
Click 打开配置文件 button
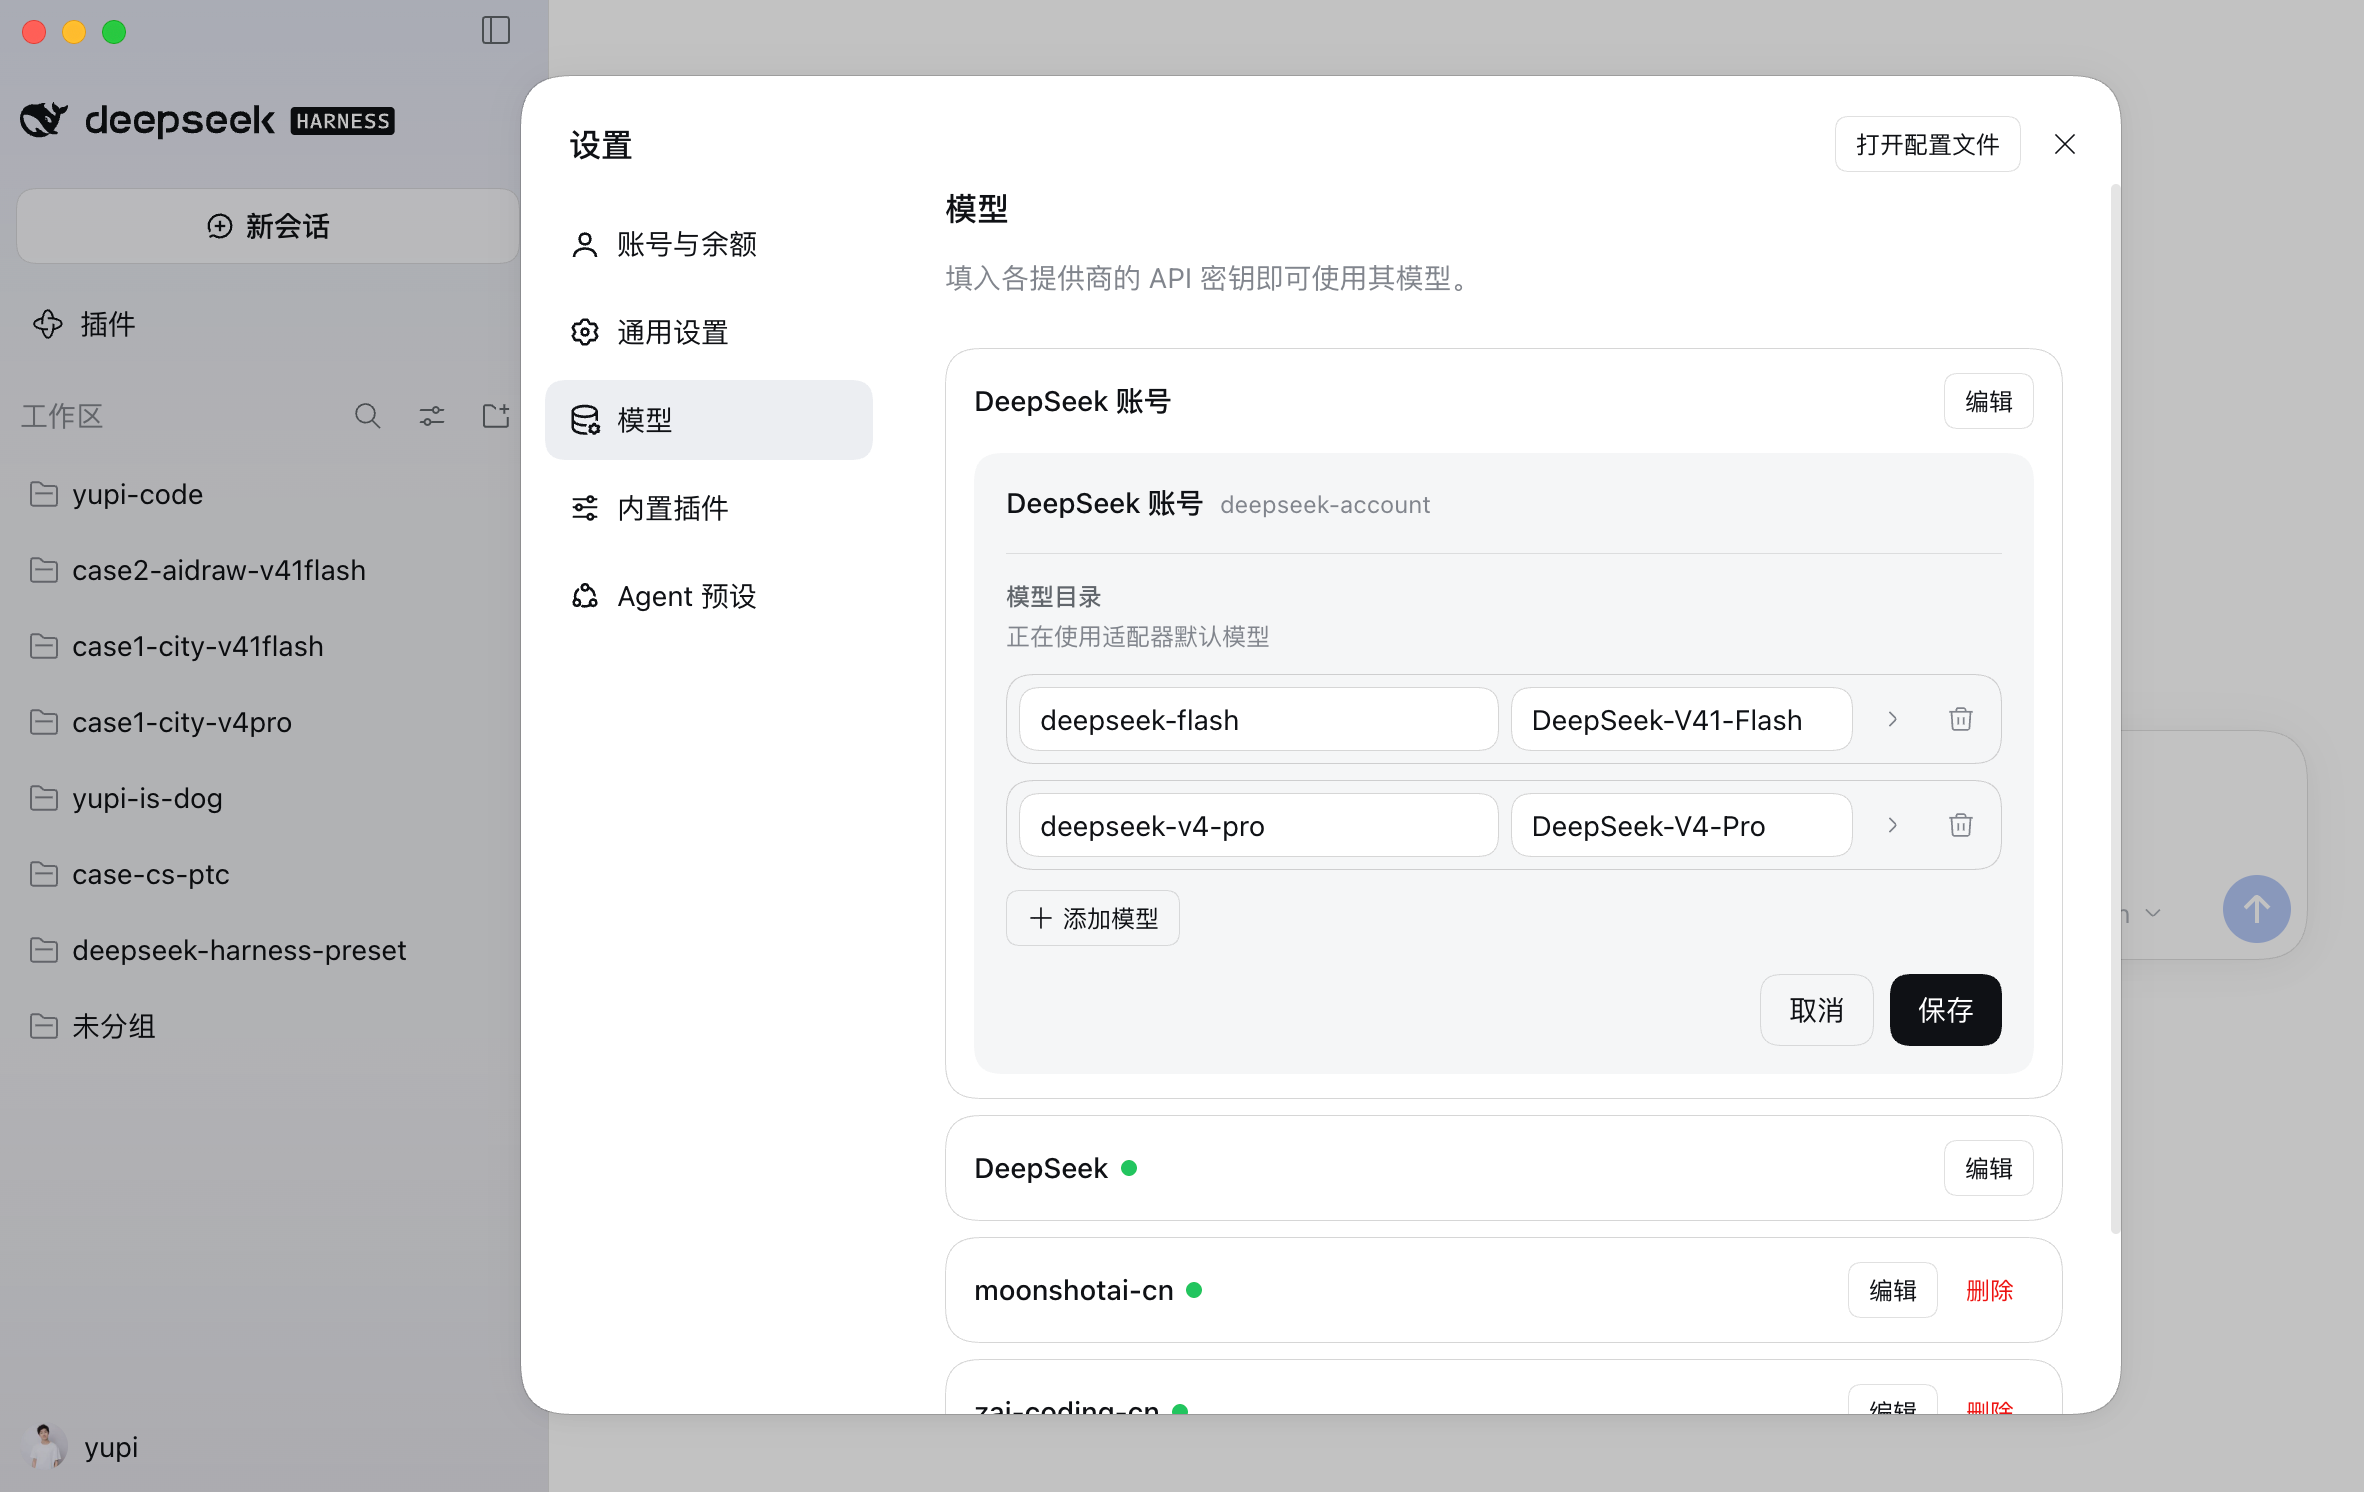(1927, 145)
